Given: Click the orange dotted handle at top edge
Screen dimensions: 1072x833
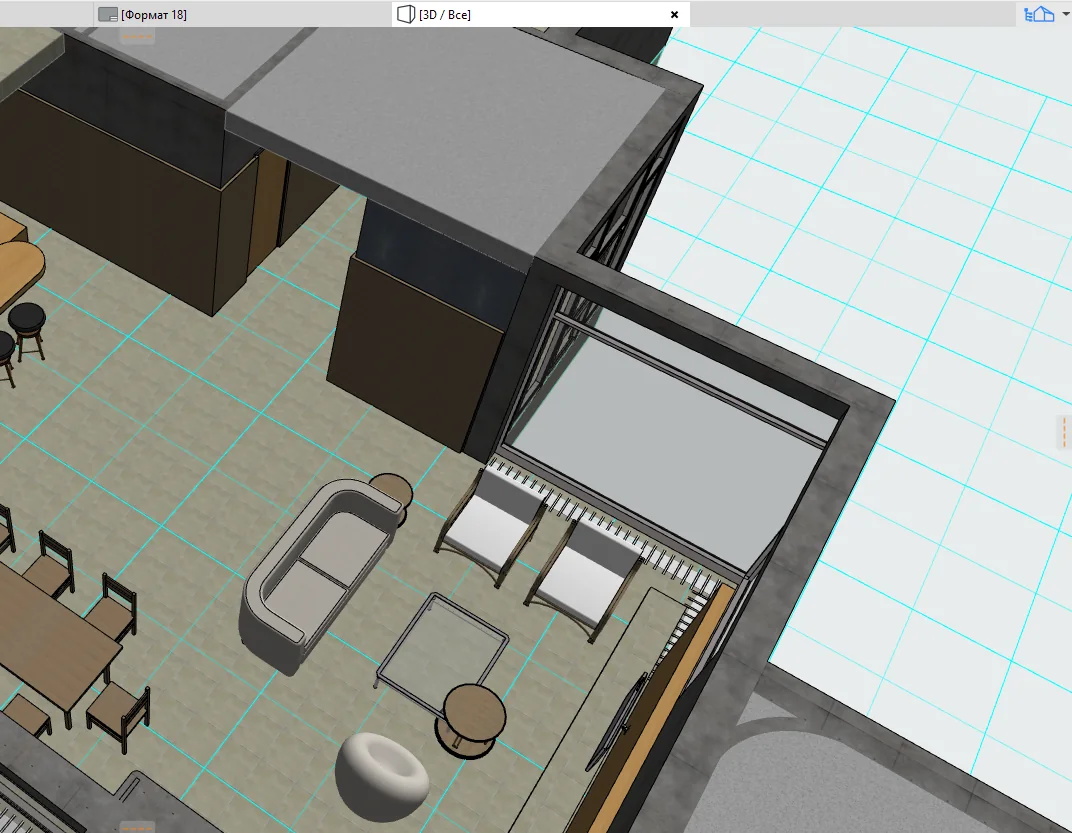Looking at the screenshot, I should pos(137,36).
